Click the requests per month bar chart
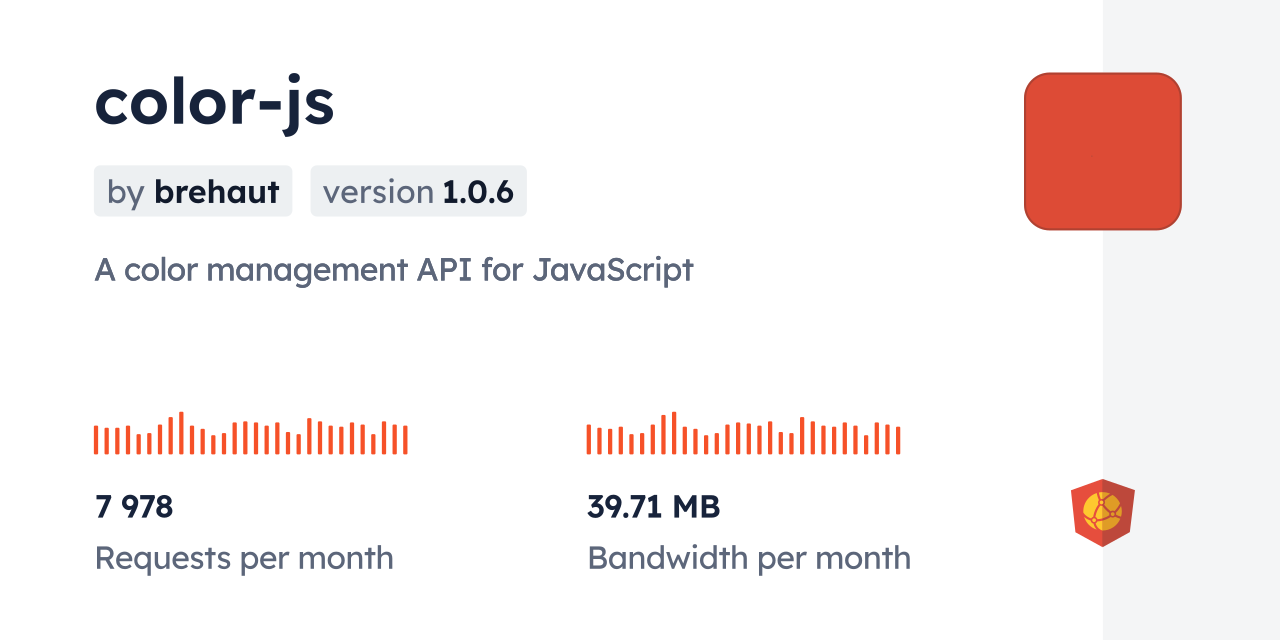This screenshot has width=1280, height=640. (x=251, y=433)
